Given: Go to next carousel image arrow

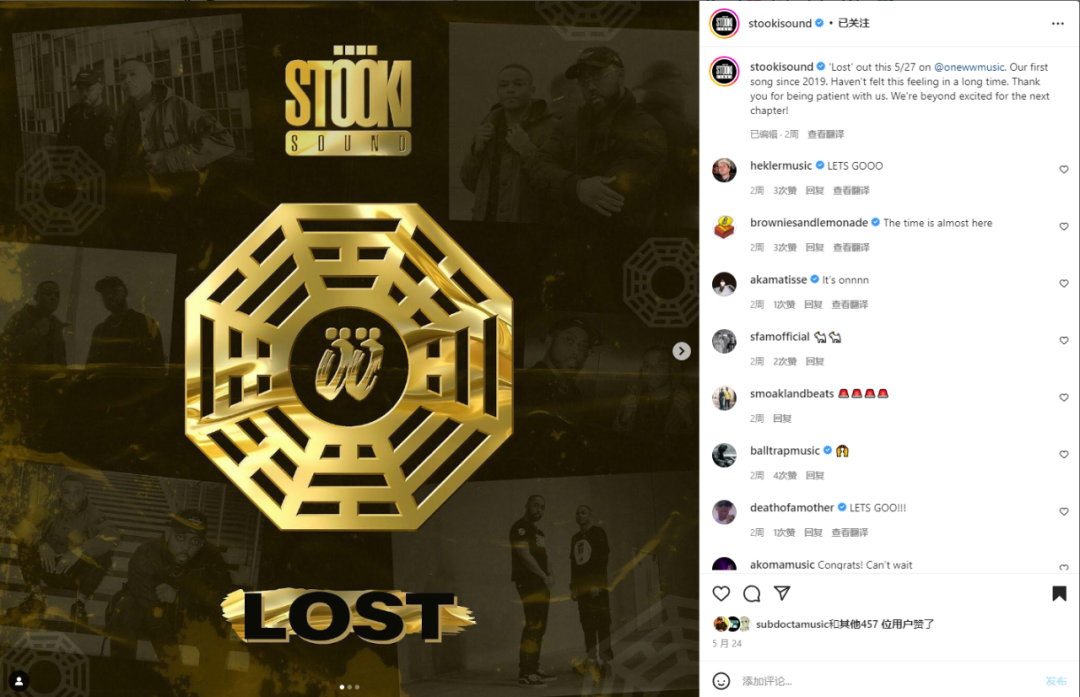Looking at the screenshot, I should pos(681,351).
